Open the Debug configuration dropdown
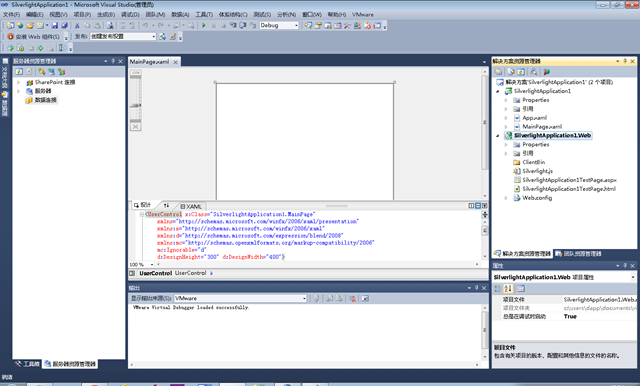This screenshot has width=640, height=386. pyautogui.click(x=296, y=25)
